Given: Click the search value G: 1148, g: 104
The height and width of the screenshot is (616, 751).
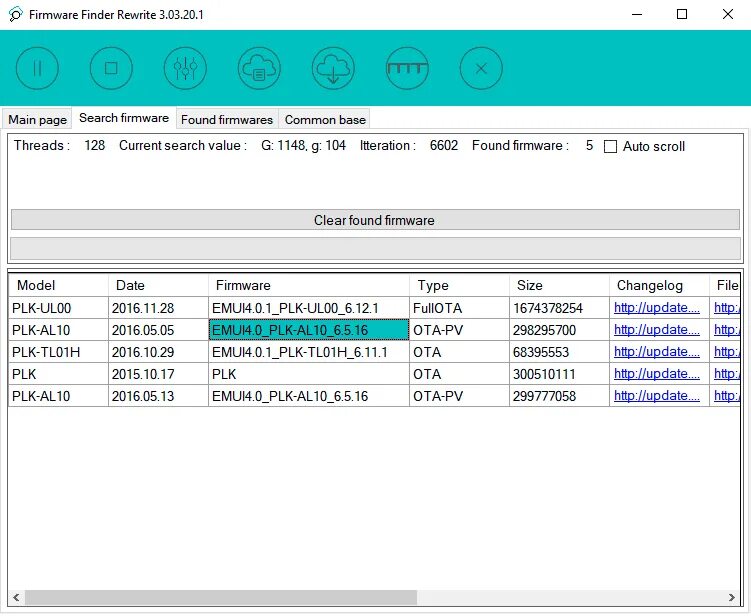Looking at the screenshot, I should (303, 146).
